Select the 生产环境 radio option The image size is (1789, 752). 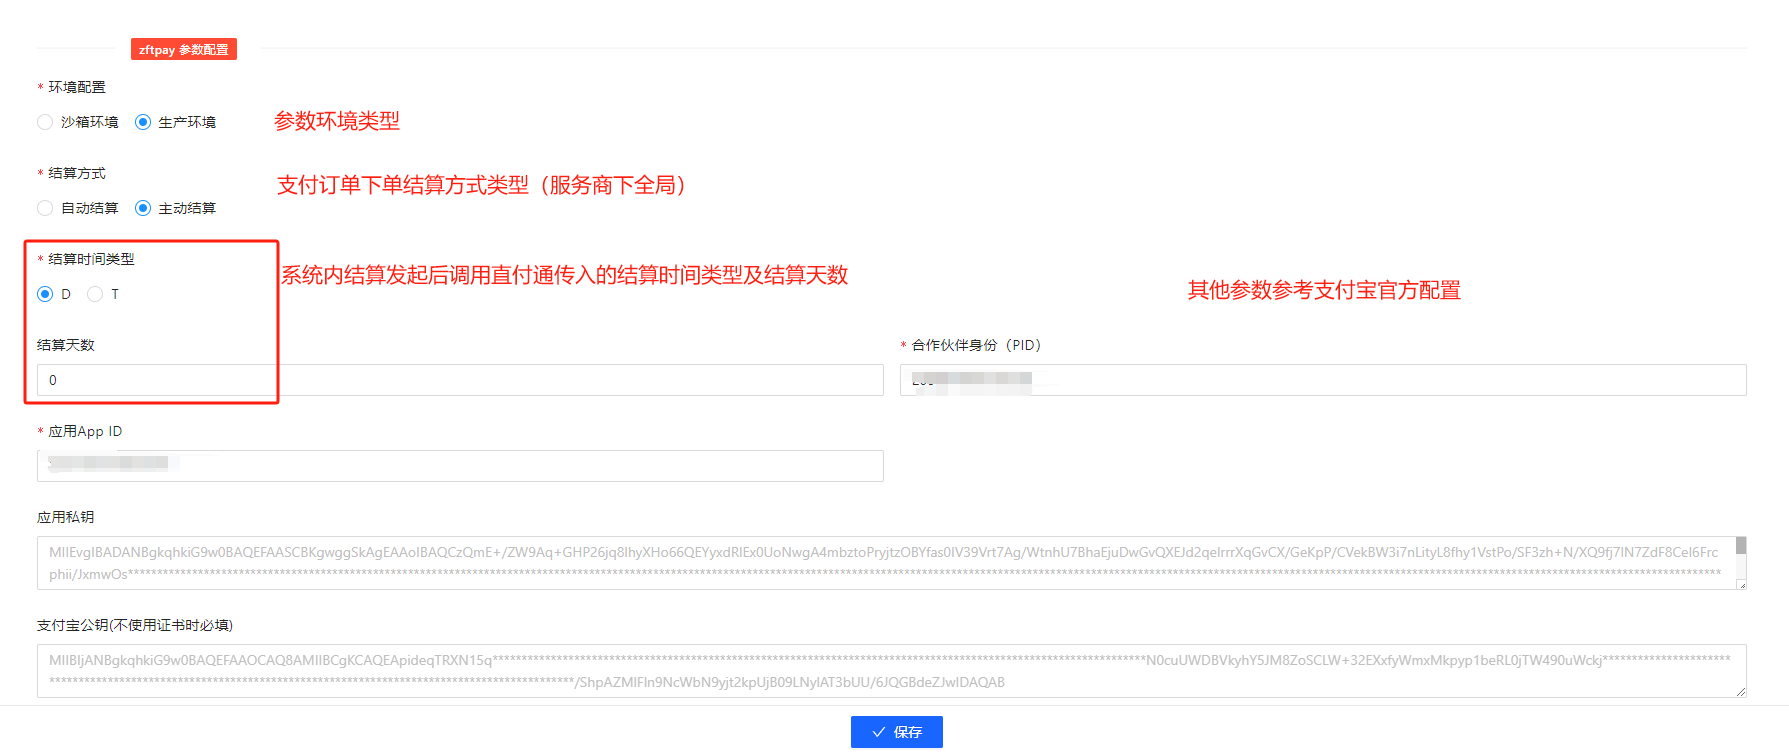(143, 122)
